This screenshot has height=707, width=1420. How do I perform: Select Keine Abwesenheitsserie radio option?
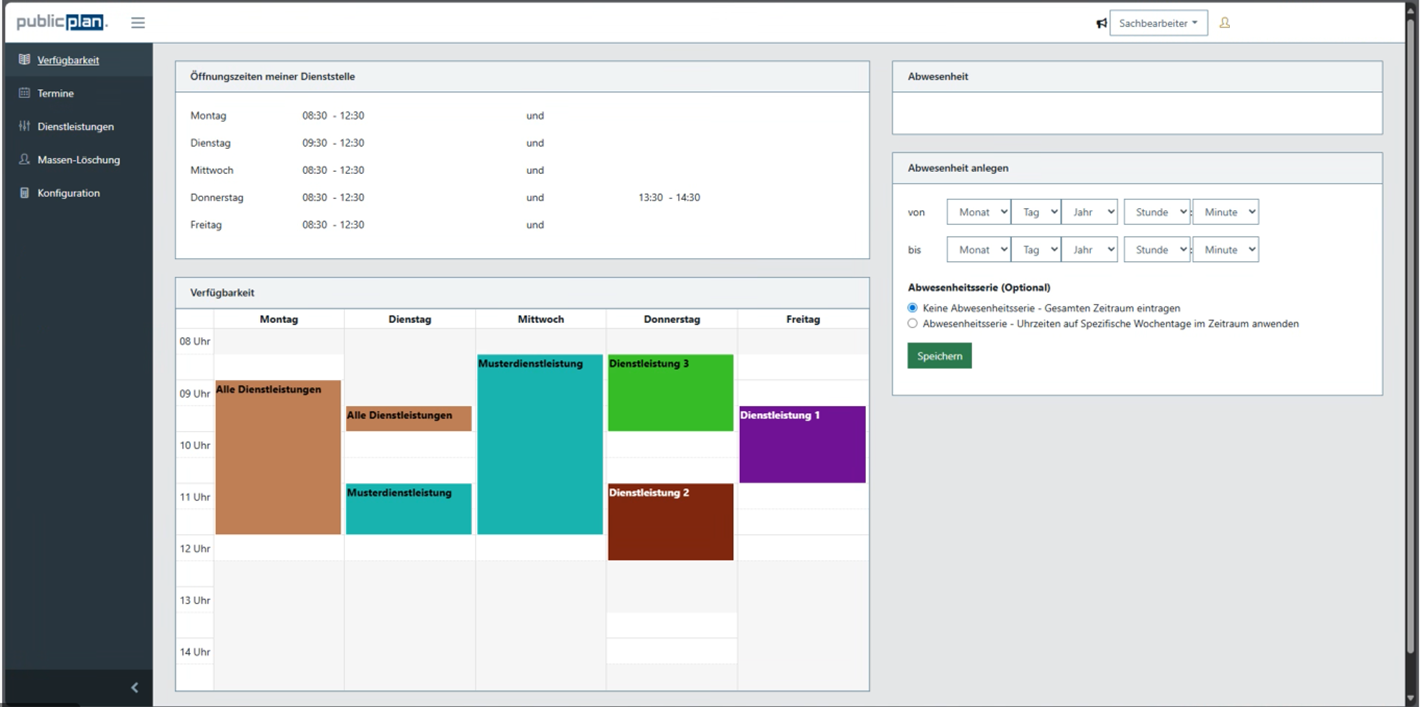(912, 308)
